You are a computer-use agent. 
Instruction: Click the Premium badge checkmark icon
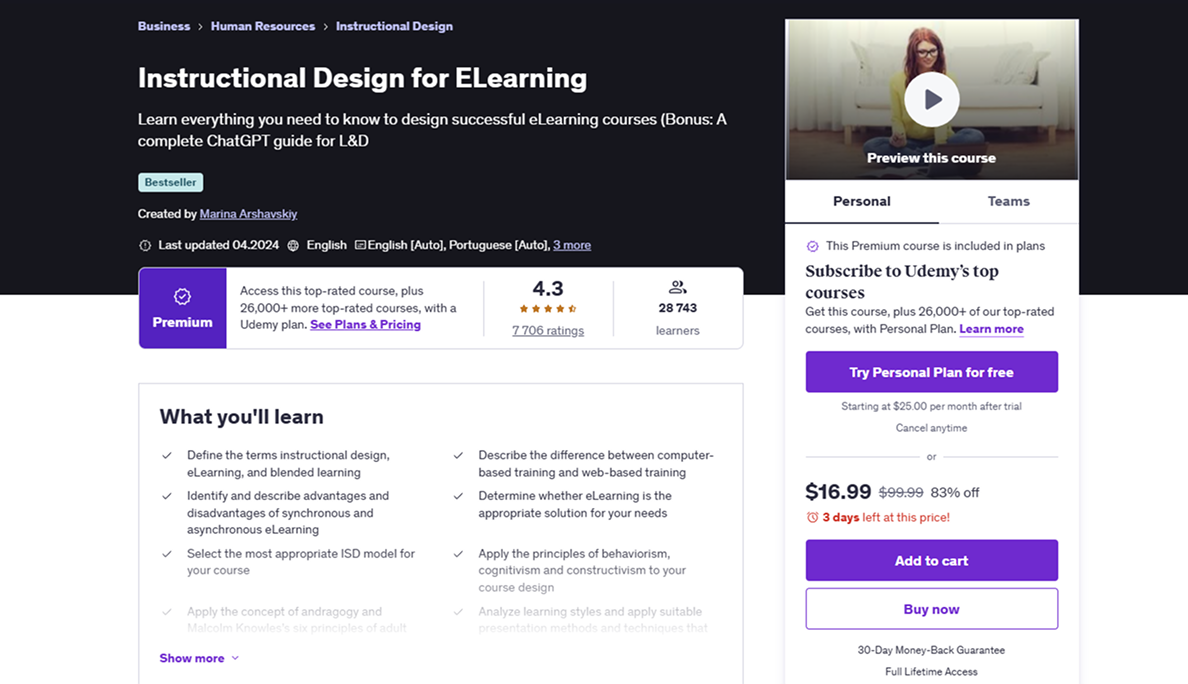click(182, 296)
